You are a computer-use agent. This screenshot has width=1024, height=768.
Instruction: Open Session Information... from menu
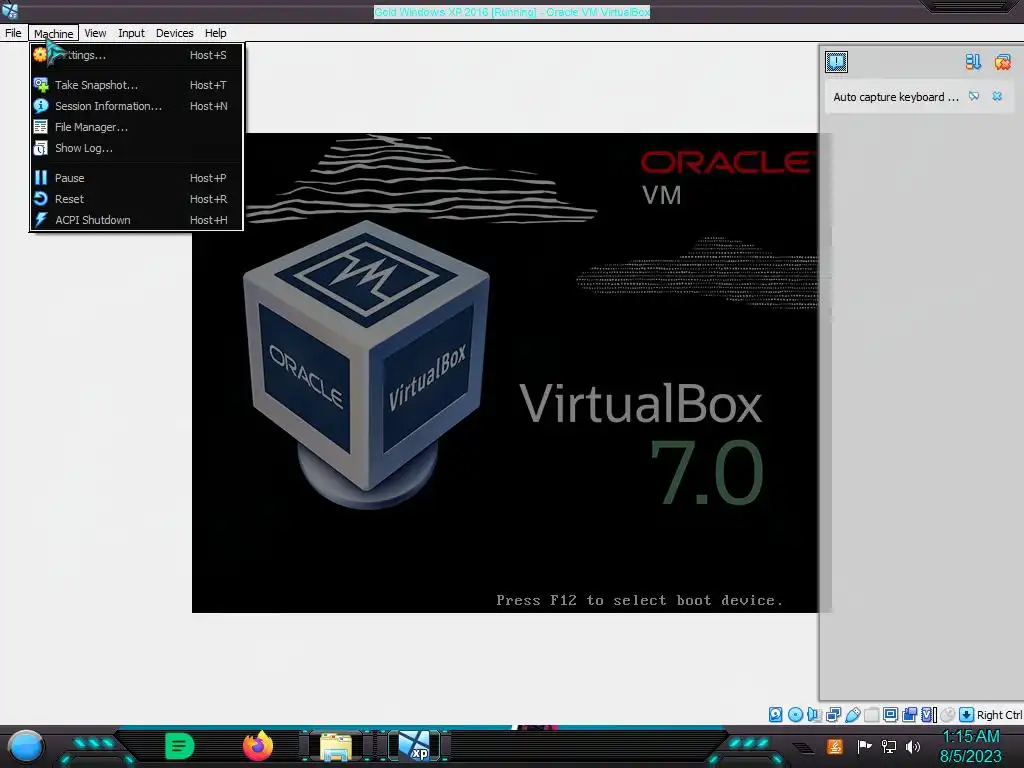(x=136, y=106)
